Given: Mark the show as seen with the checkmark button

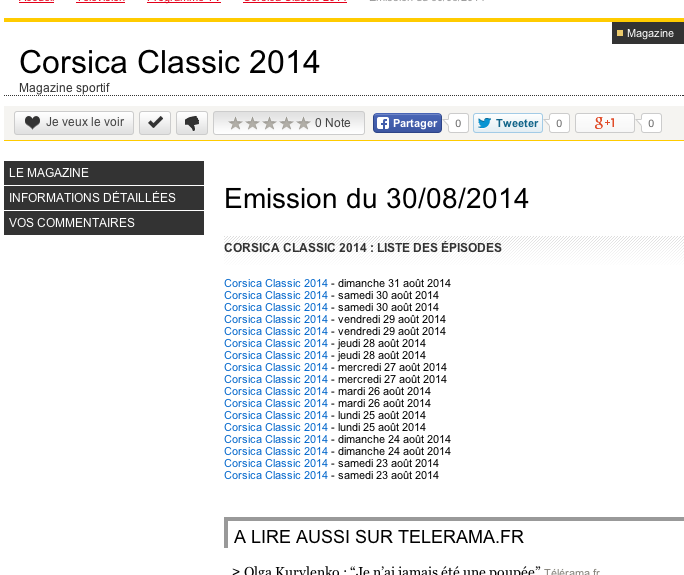Looking at the screenshot, I should [x=155, y=123].
